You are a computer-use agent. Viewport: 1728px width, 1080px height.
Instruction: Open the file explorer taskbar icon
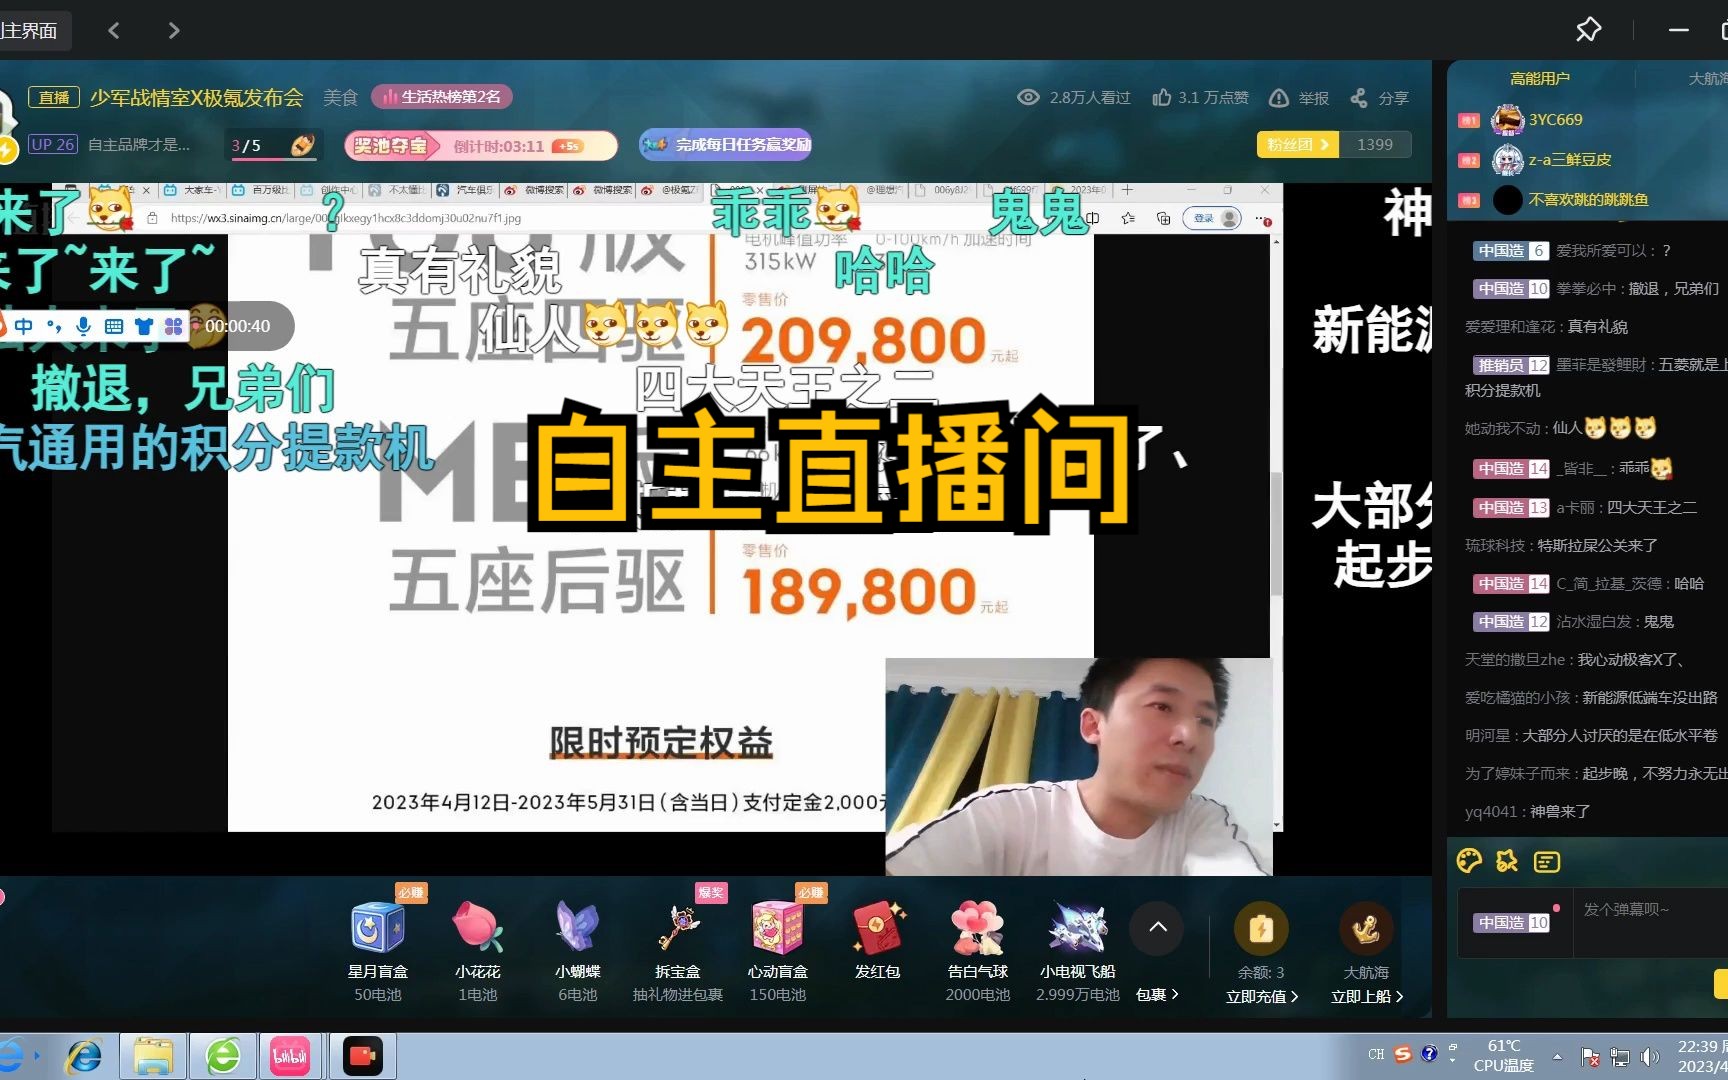pos(153,1056)
